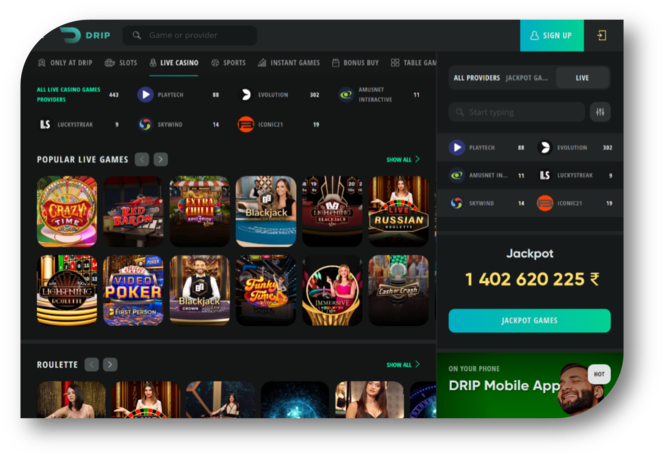Expand Roulette section with Show All
The width and height of the screenshot is (665, 458).
pyautogui.click(x=402, y=365)
